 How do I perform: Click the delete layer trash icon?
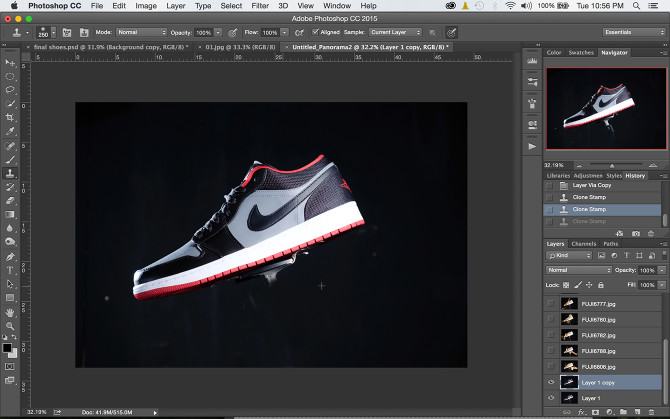point(651,412)
